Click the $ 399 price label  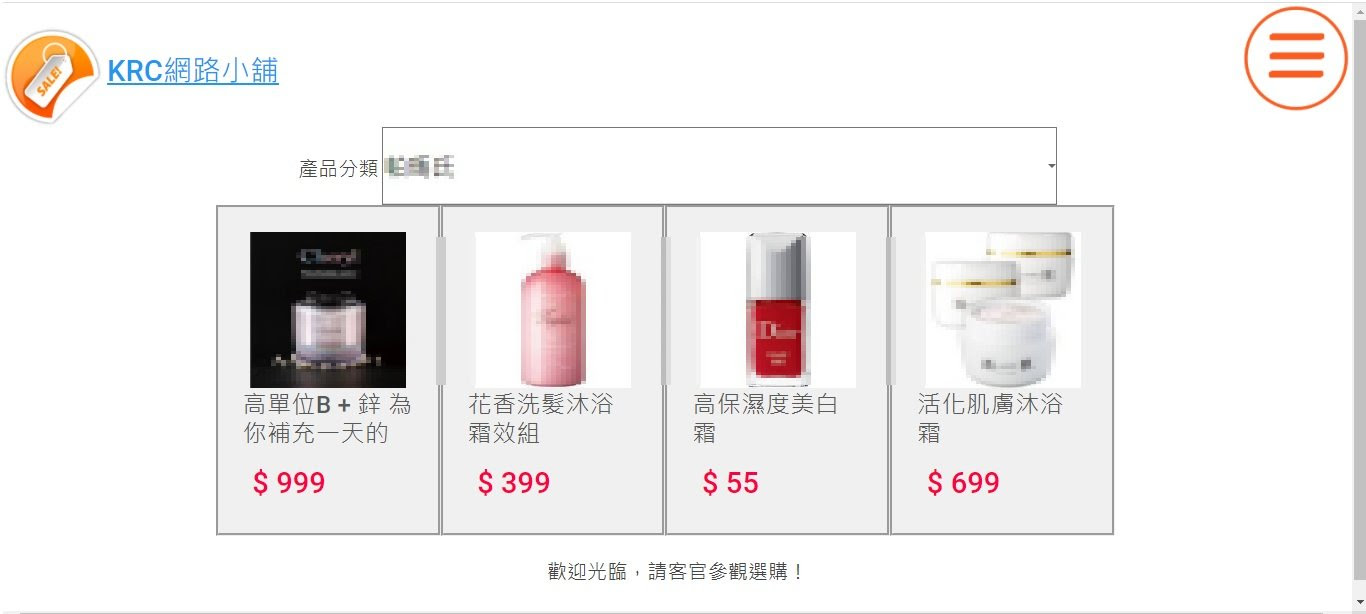[514, 483]
